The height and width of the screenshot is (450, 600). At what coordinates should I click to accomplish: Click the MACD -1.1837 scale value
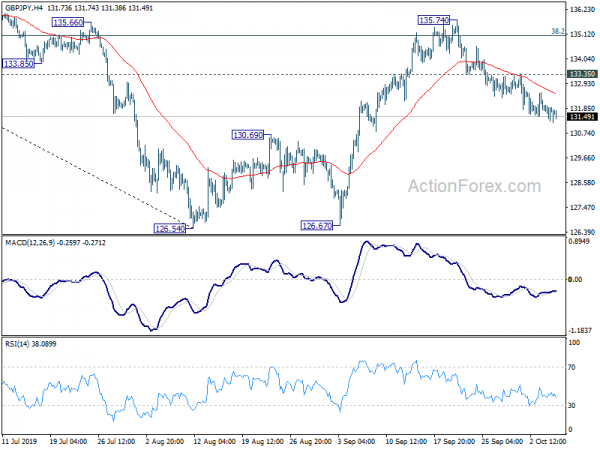click(580, 330)
